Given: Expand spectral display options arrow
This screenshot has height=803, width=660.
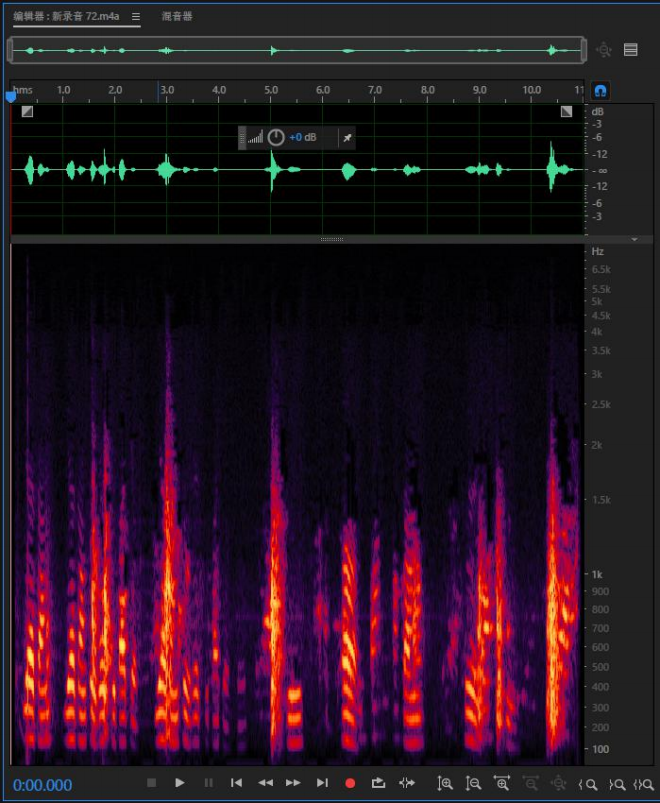Looking at the screenshot, I should pyautogui.click(x=634, y=239).
